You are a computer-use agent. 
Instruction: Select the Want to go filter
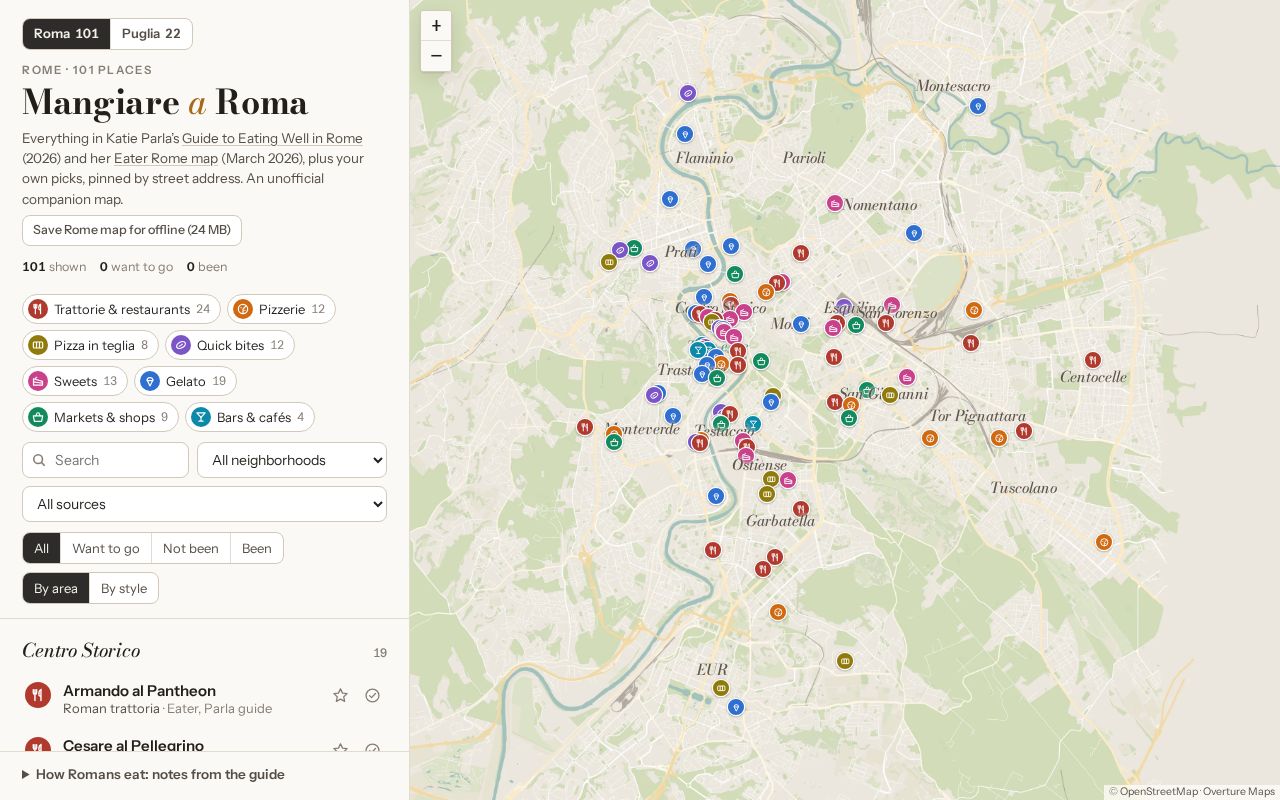point(106,548)
